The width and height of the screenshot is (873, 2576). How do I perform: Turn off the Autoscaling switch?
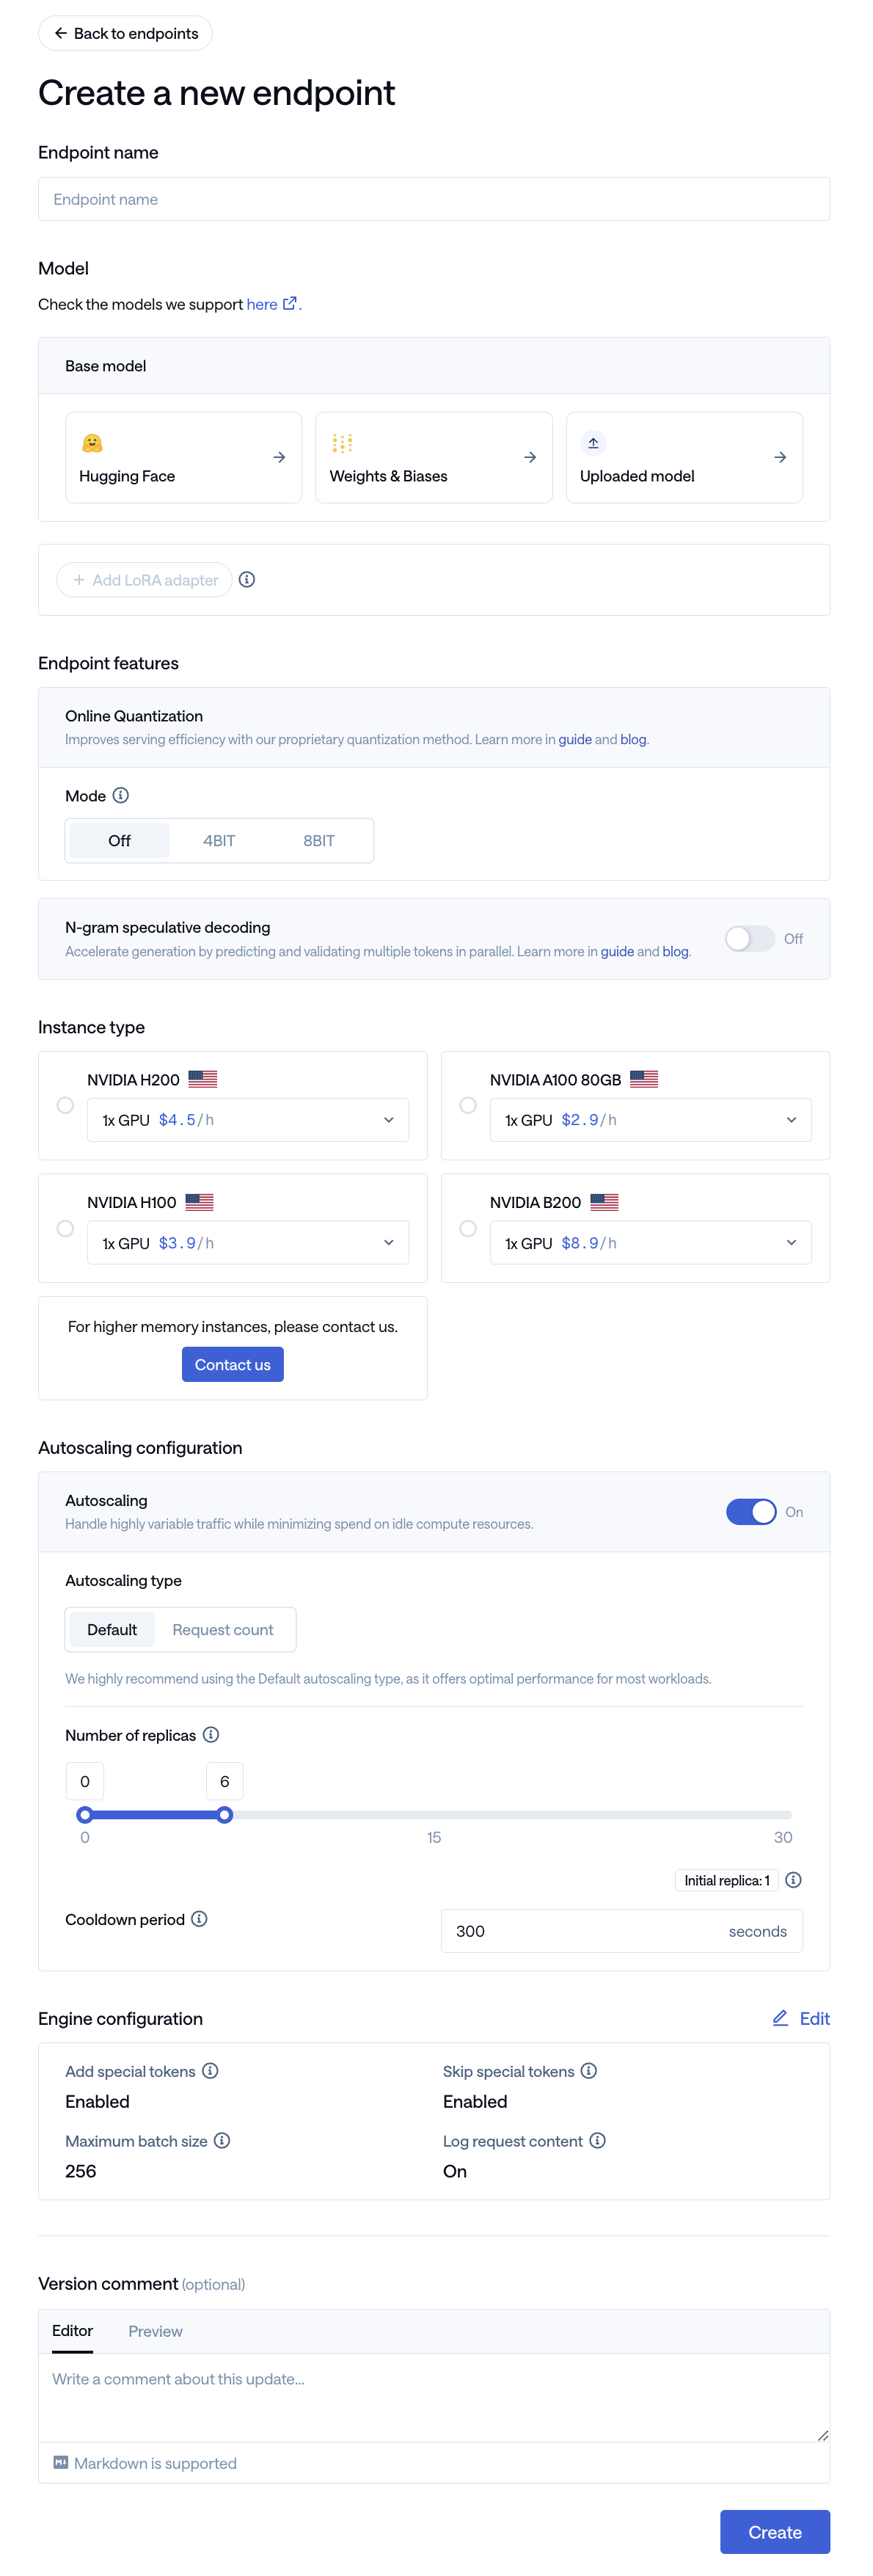751,1511
